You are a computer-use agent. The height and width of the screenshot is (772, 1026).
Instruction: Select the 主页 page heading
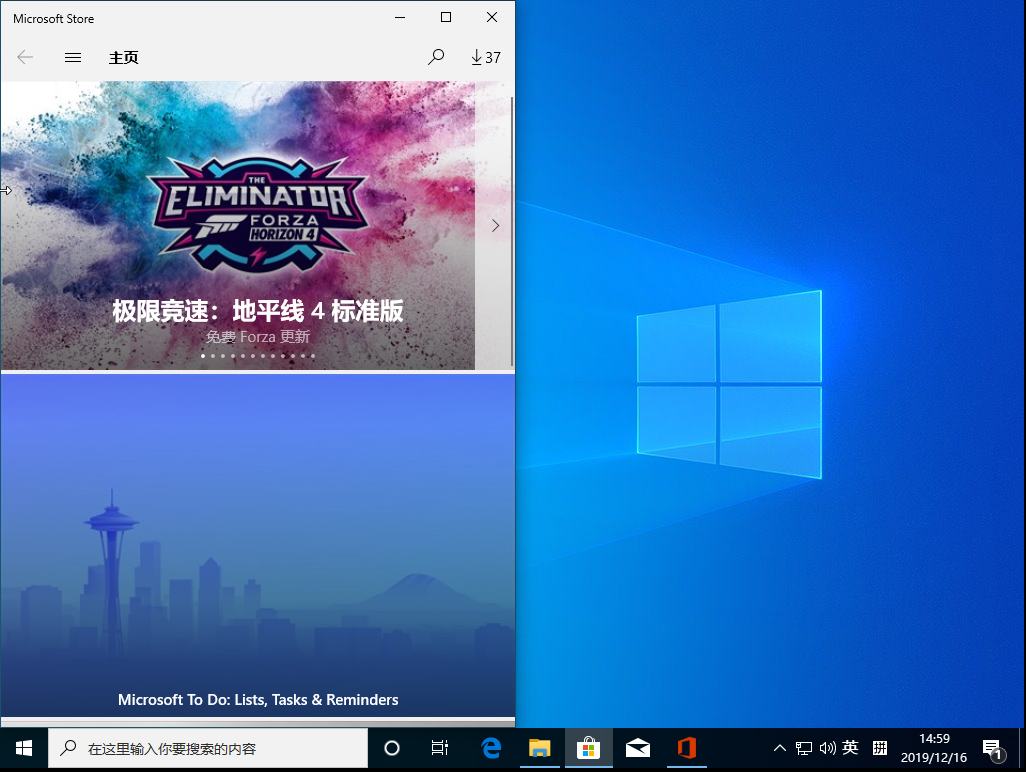[x=124, y=57]
